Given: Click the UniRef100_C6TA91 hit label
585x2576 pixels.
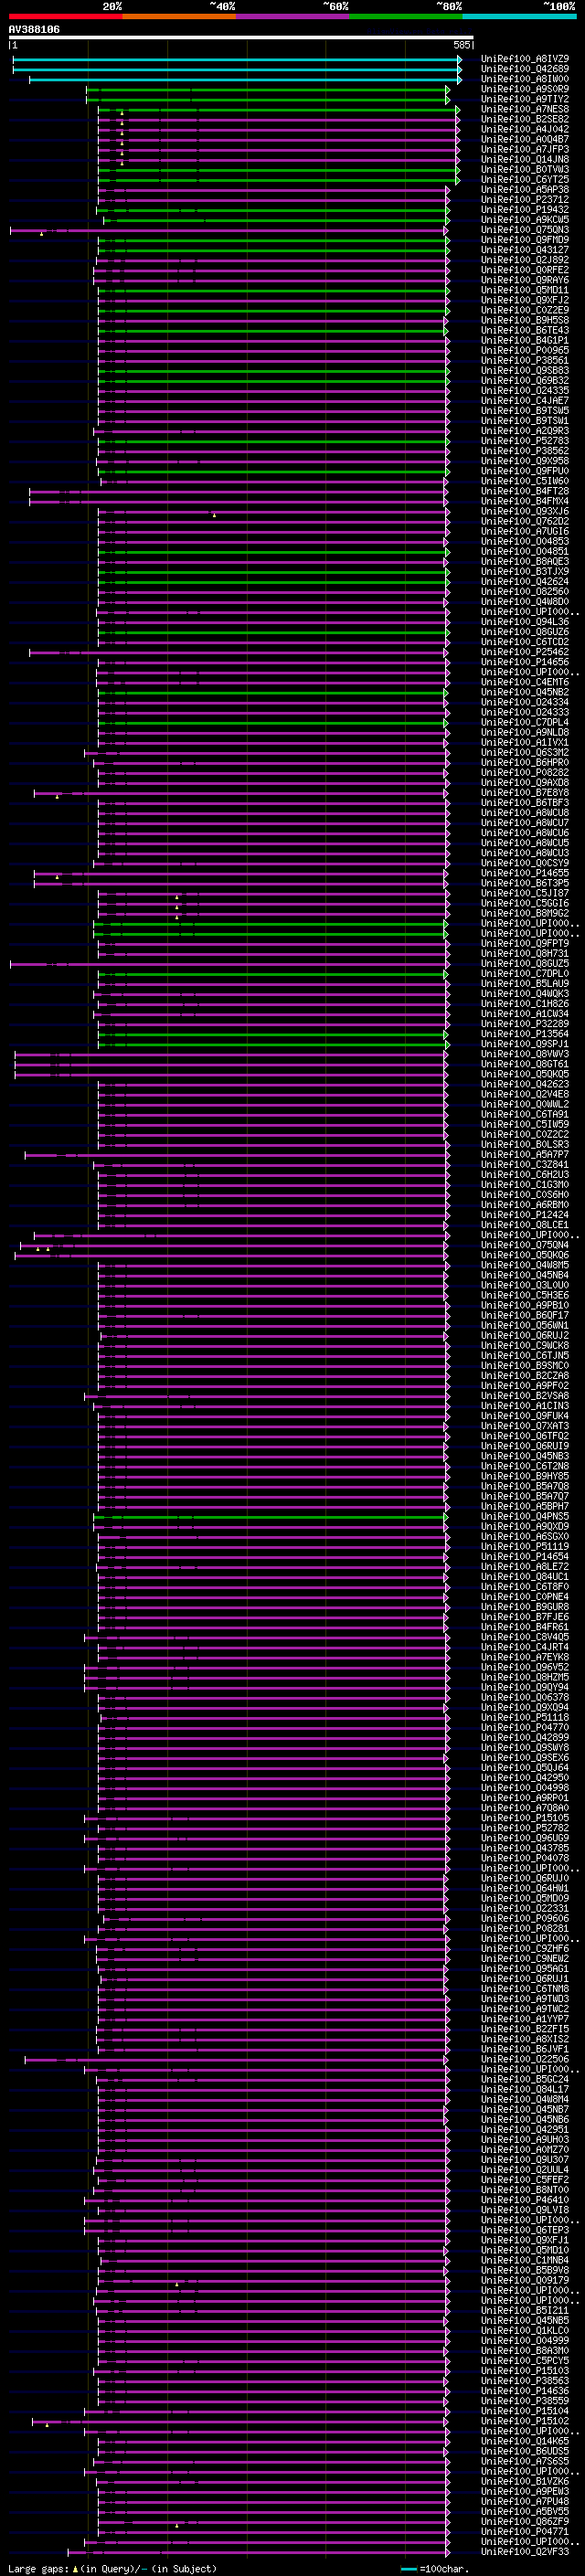Looking at the screenshot, I should [x=525, y=1114].
